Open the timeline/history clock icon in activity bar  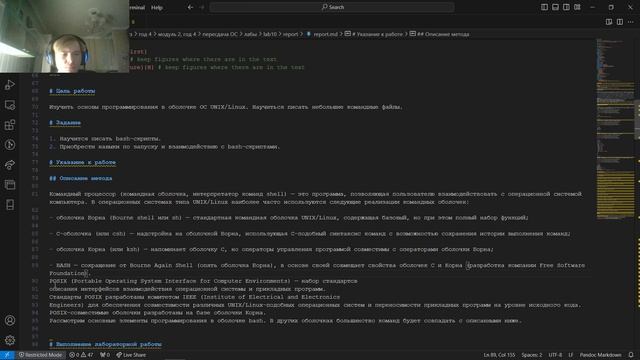[x=10, y=145]
